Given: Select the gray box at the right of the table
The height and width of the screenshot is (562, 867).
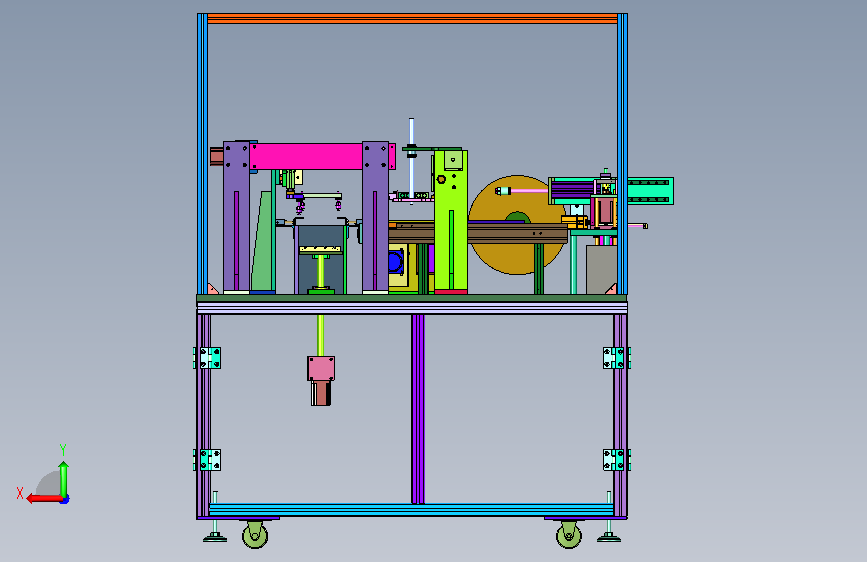Looking at the screenshot, I should (602, 270).
